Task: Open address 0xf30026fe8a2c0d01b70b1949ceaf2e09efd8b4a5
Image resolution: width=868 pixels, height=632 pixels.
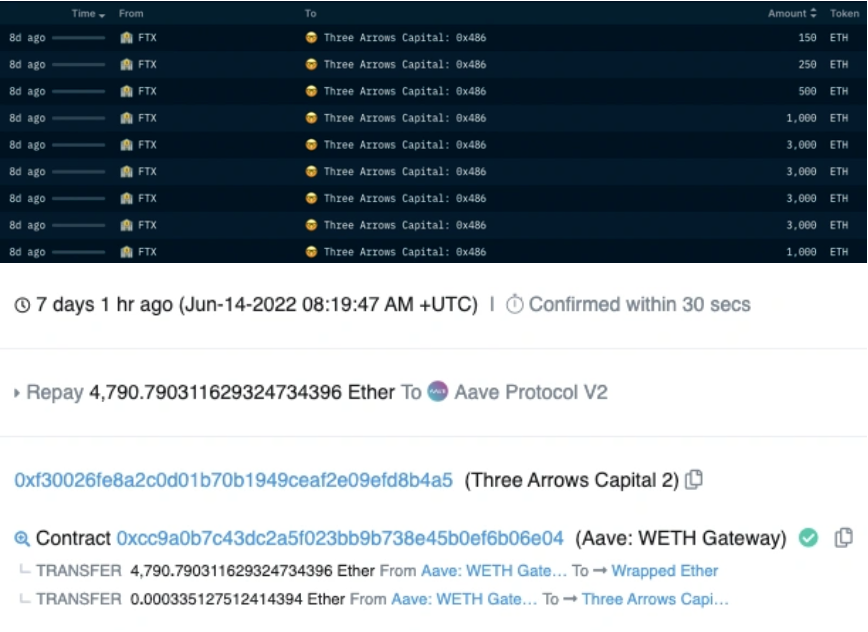Action: [233, 480]
